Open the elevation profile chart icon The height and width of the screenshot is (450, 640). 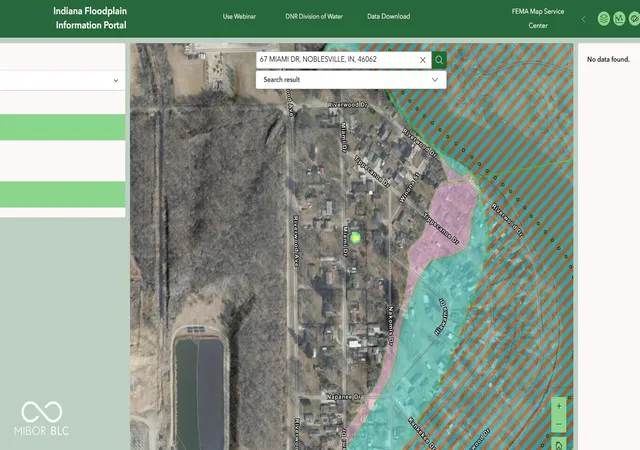coord(619,19)
